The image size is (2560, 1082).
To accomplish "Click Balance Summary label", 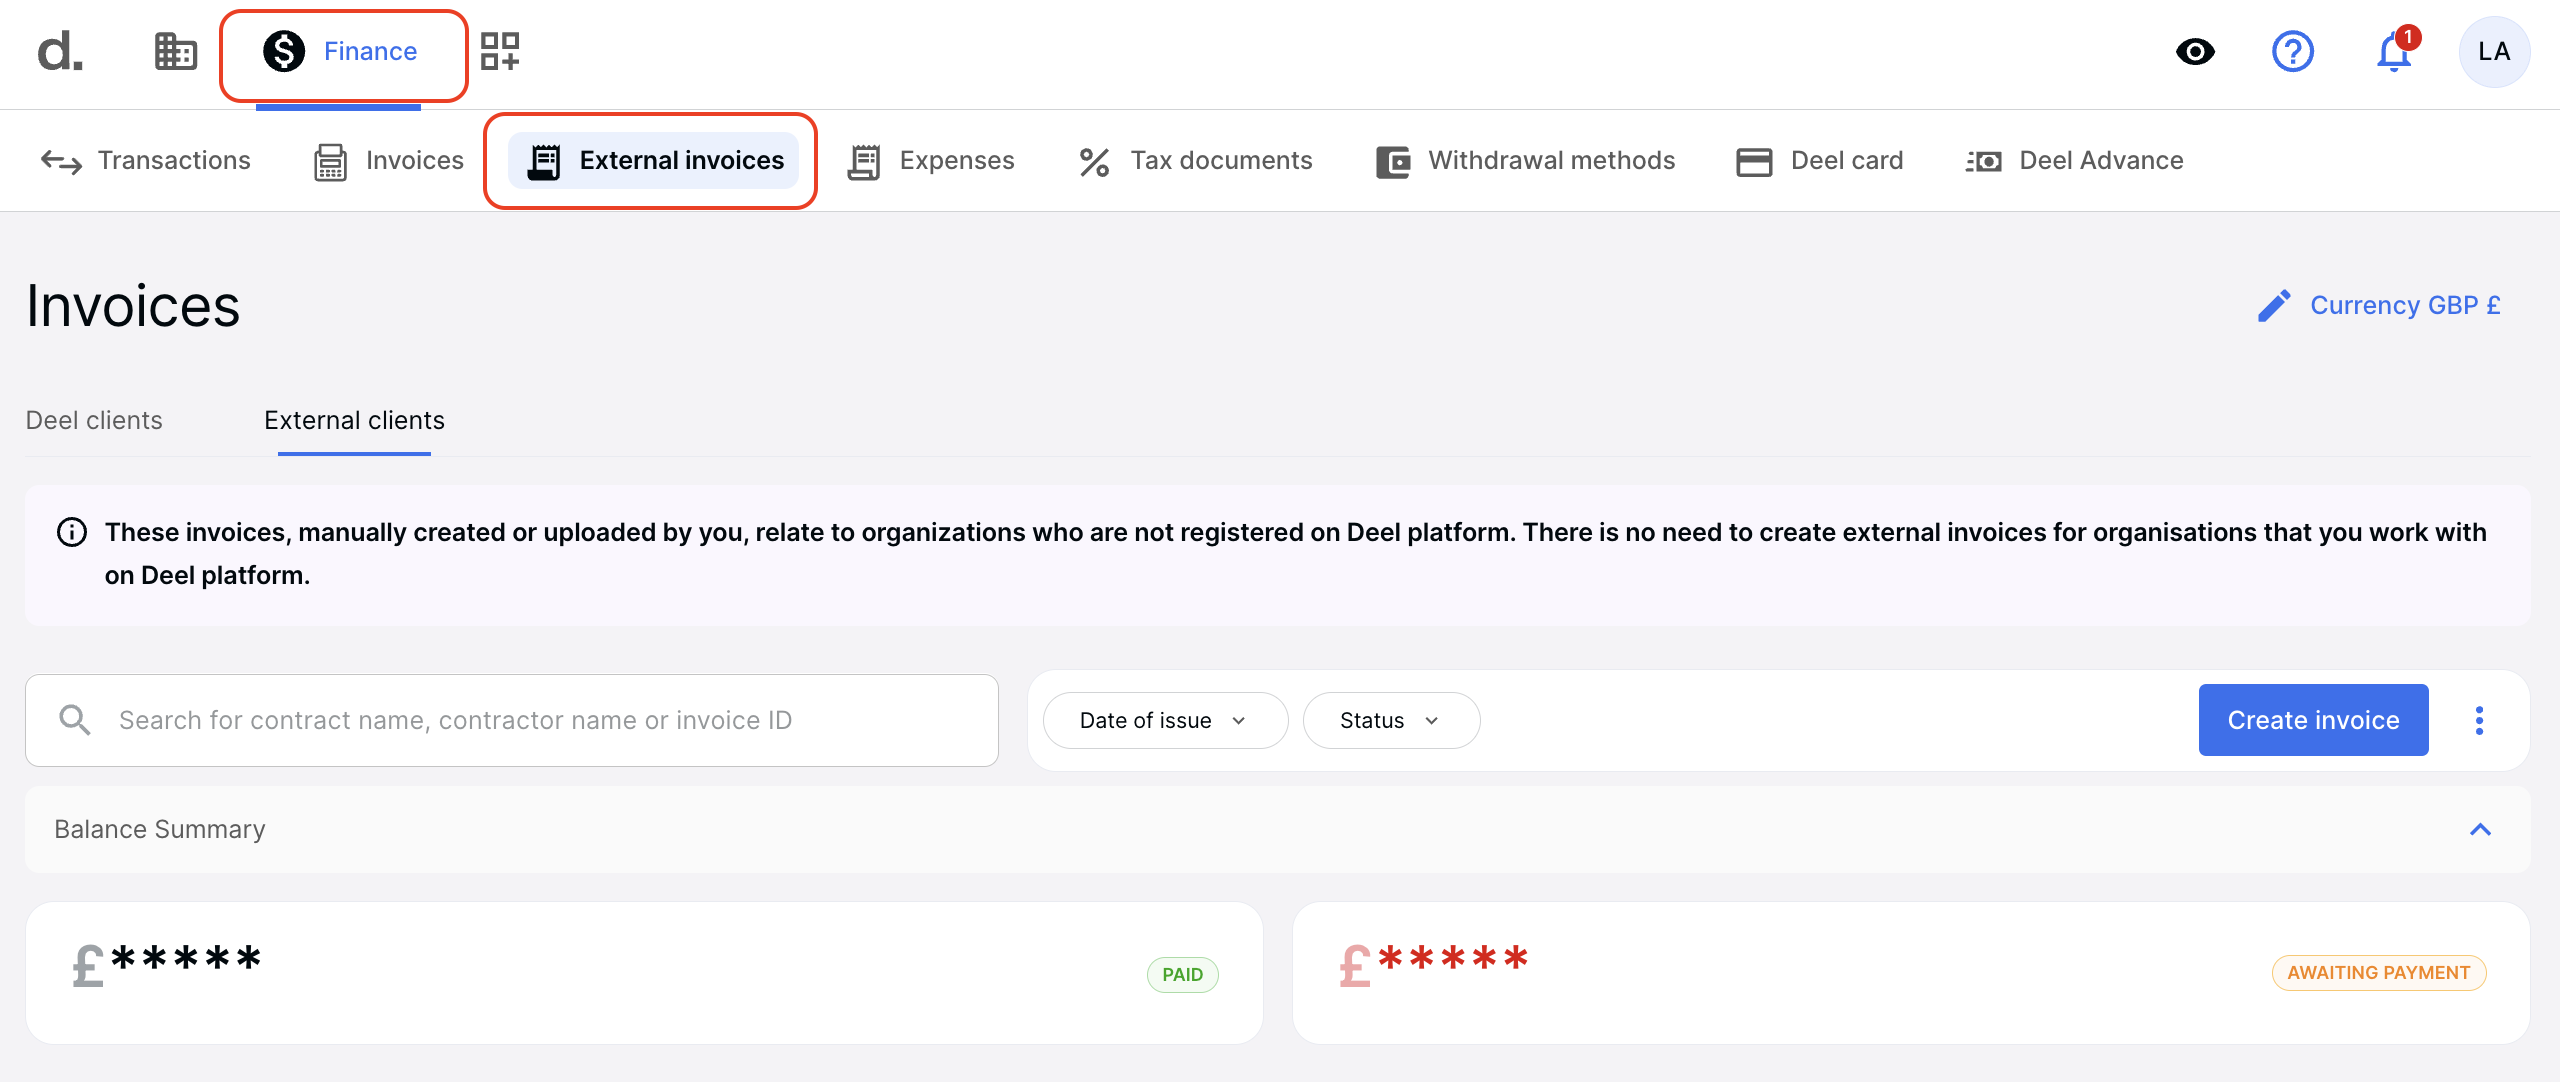I will 160,829.
